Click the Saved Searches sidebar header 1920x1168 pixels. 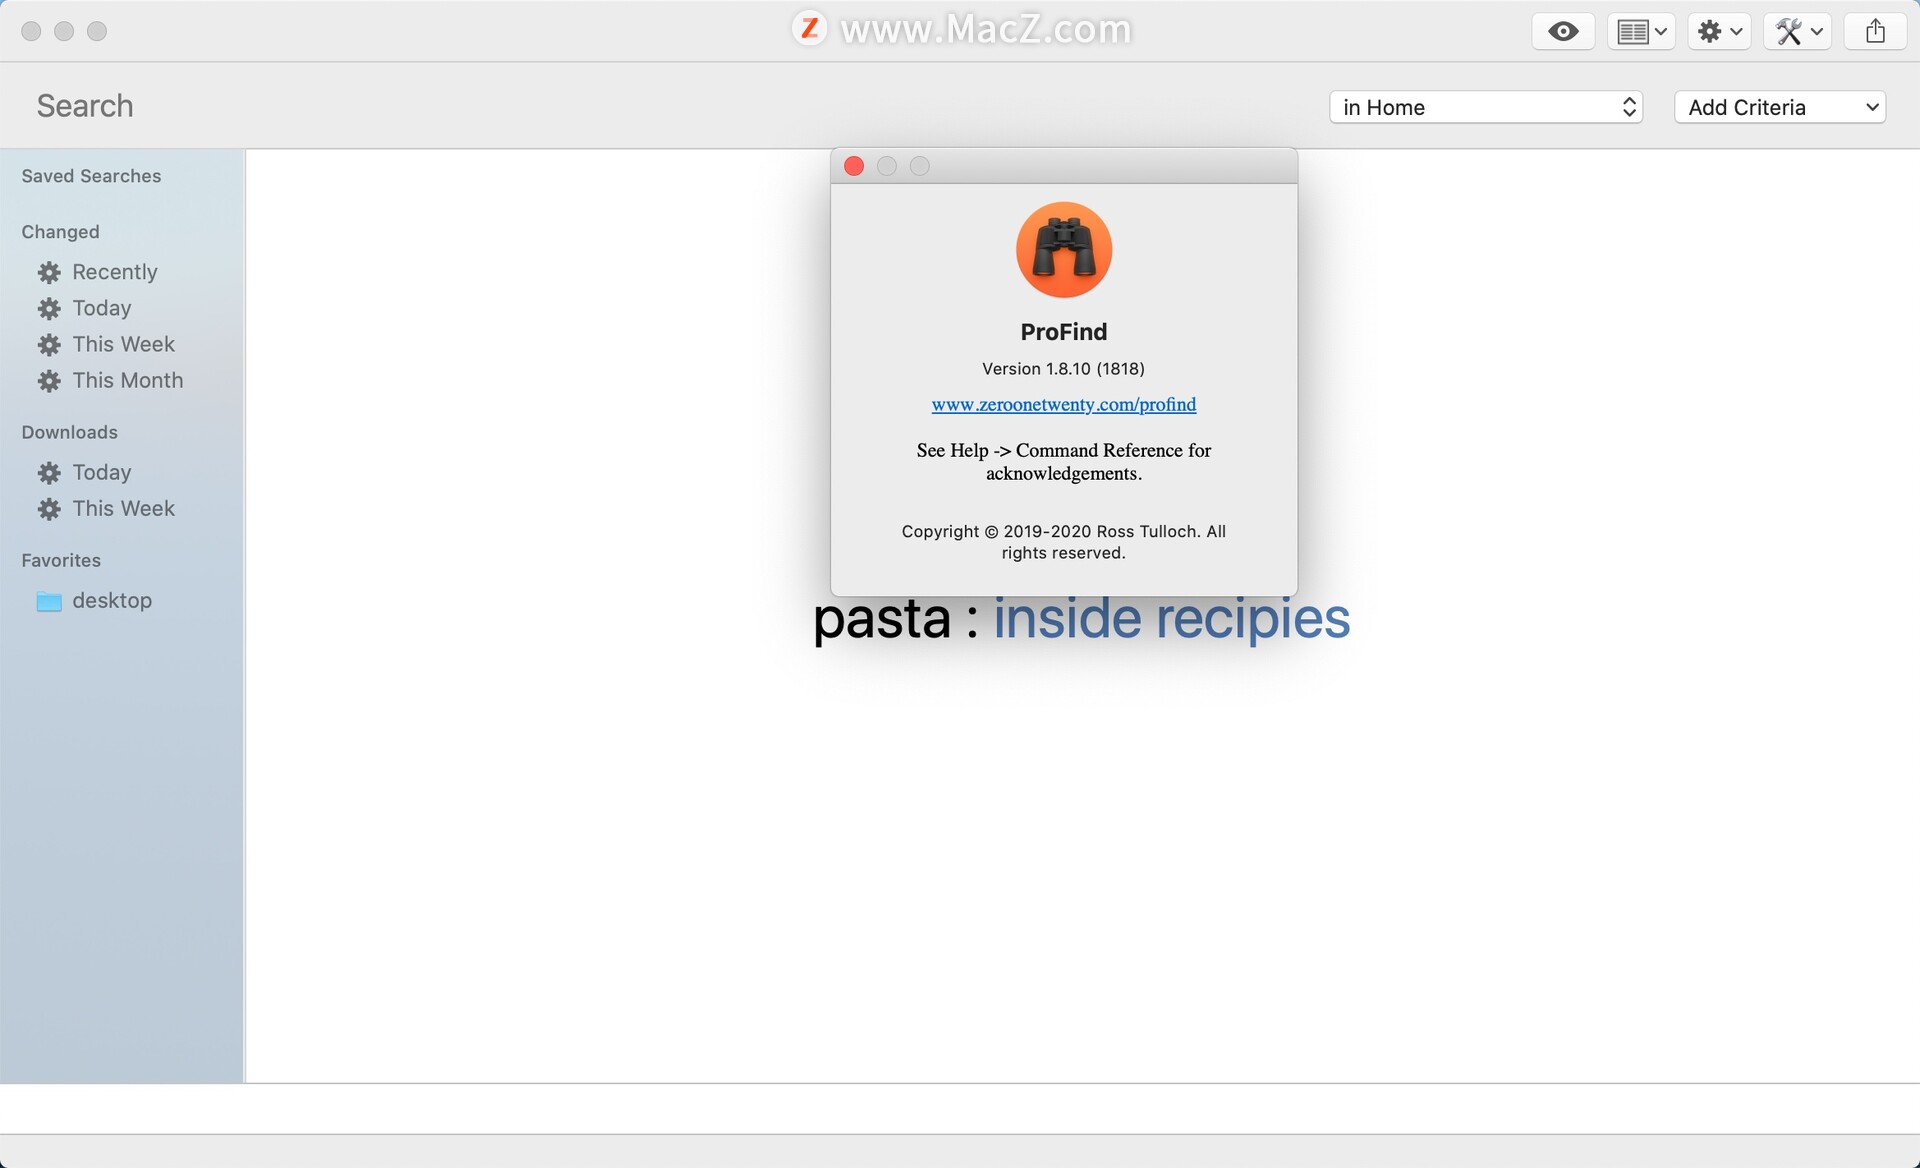tap(91, 176)
